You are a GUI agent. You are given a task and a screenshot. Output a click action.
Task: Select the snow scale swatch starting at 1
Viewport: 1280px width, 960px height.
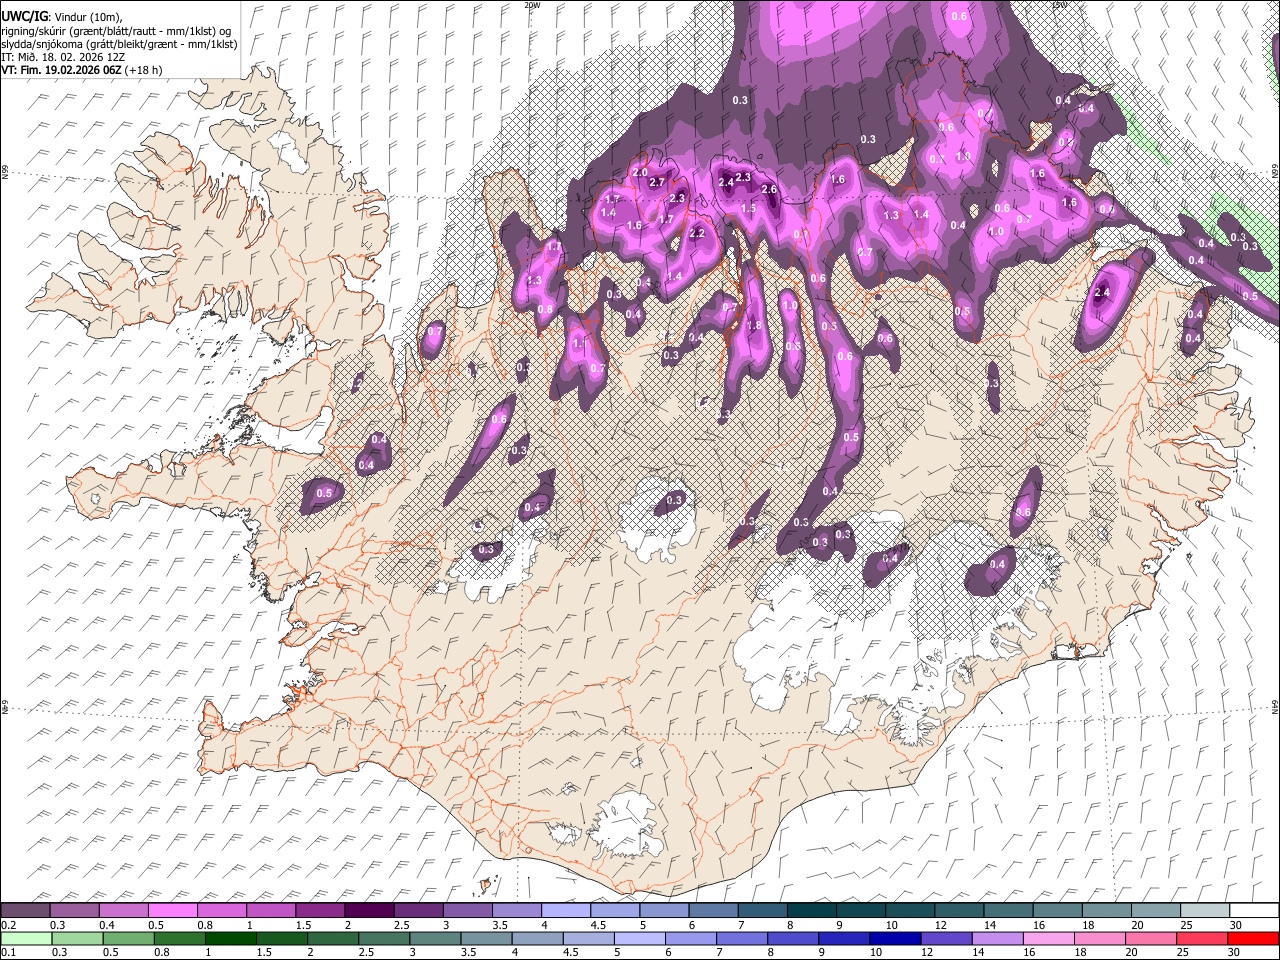pos(270,910)
